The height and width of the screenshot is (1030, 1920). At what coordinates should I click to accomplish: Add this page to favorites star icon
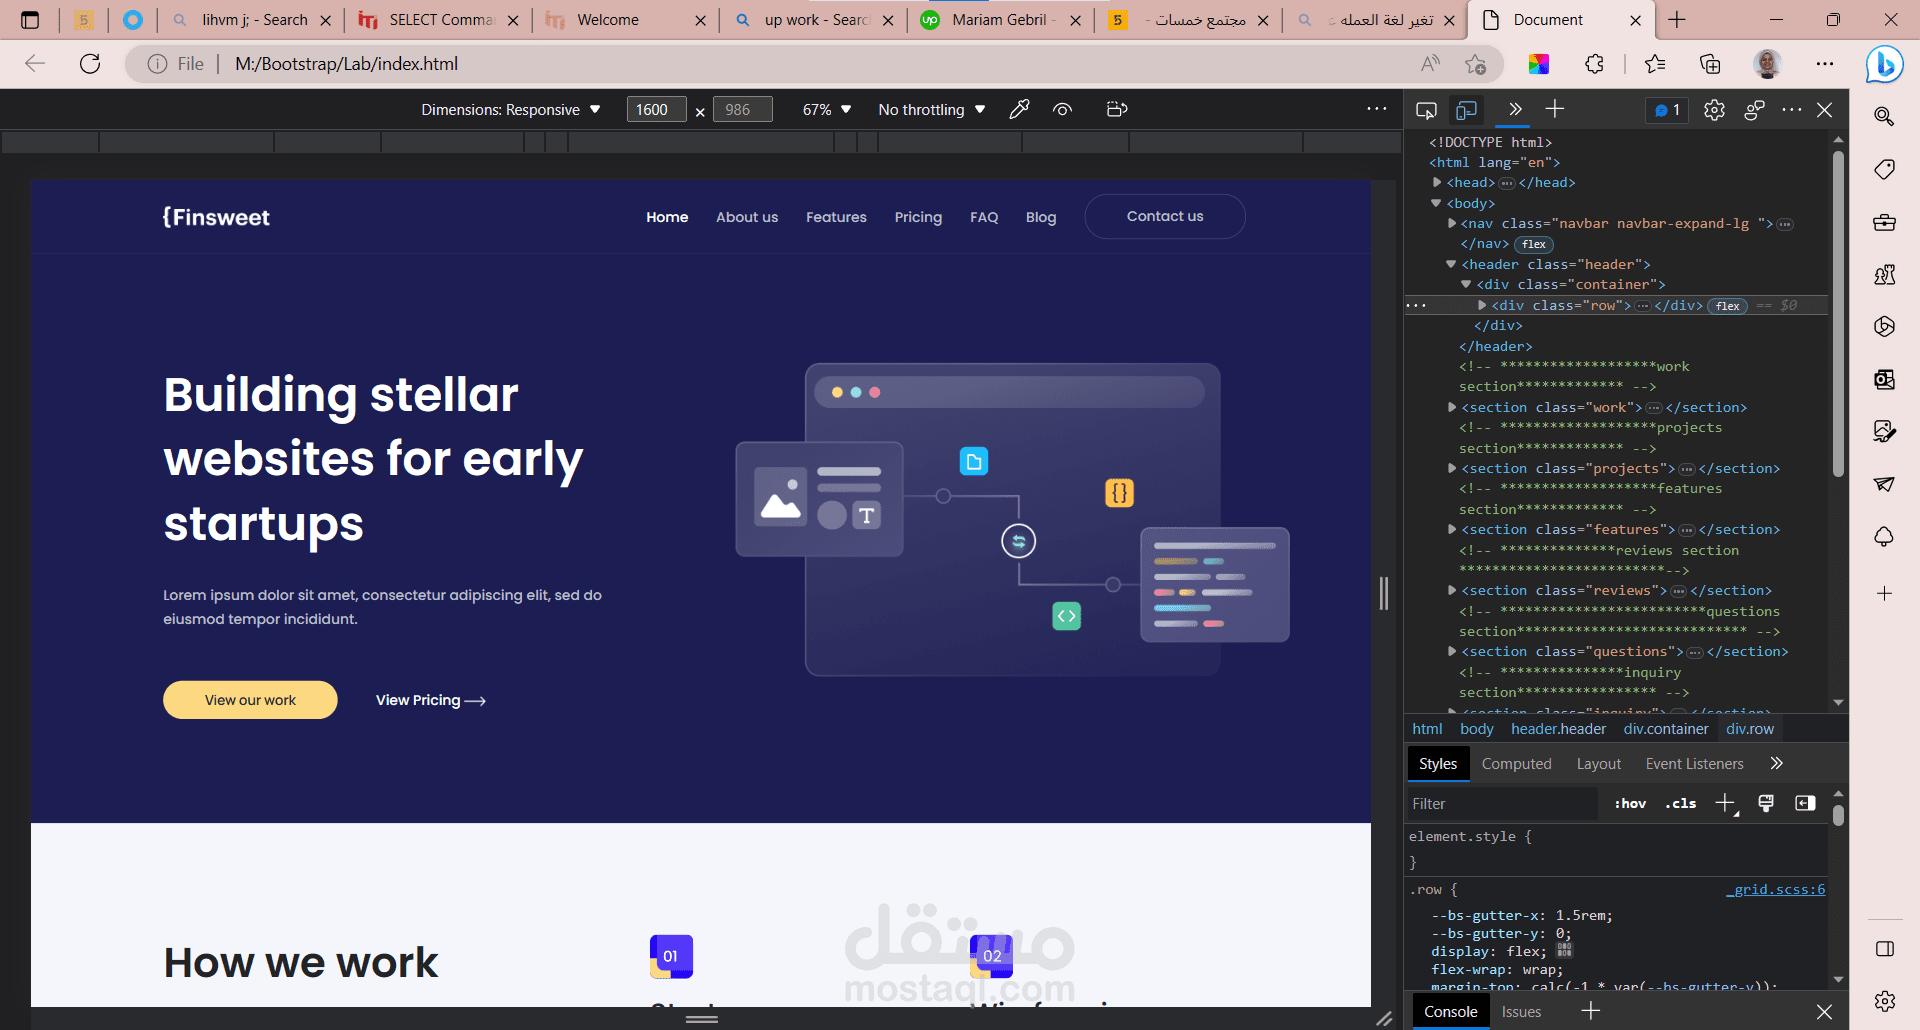point(1475,64)
